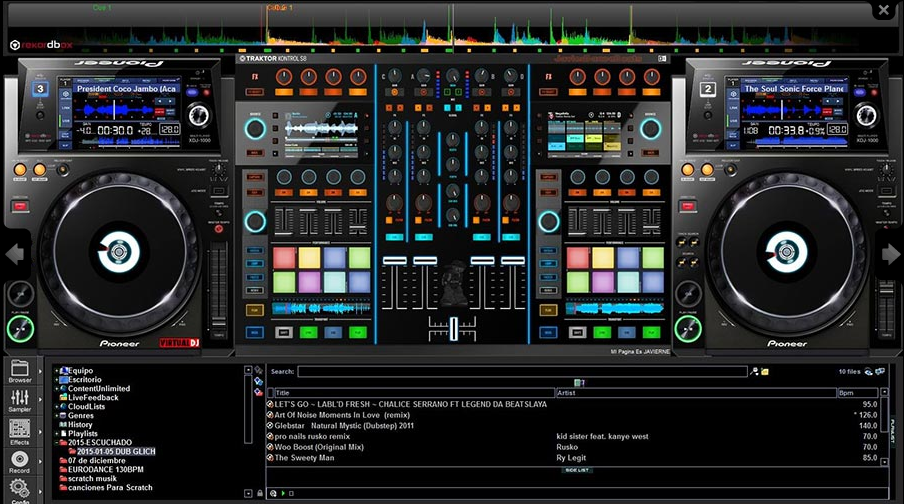Click the left skin navigation arrow
Image resolution: width=904 pixels, height=504 pixels.
pyautogui.click(x=14, y=253)
